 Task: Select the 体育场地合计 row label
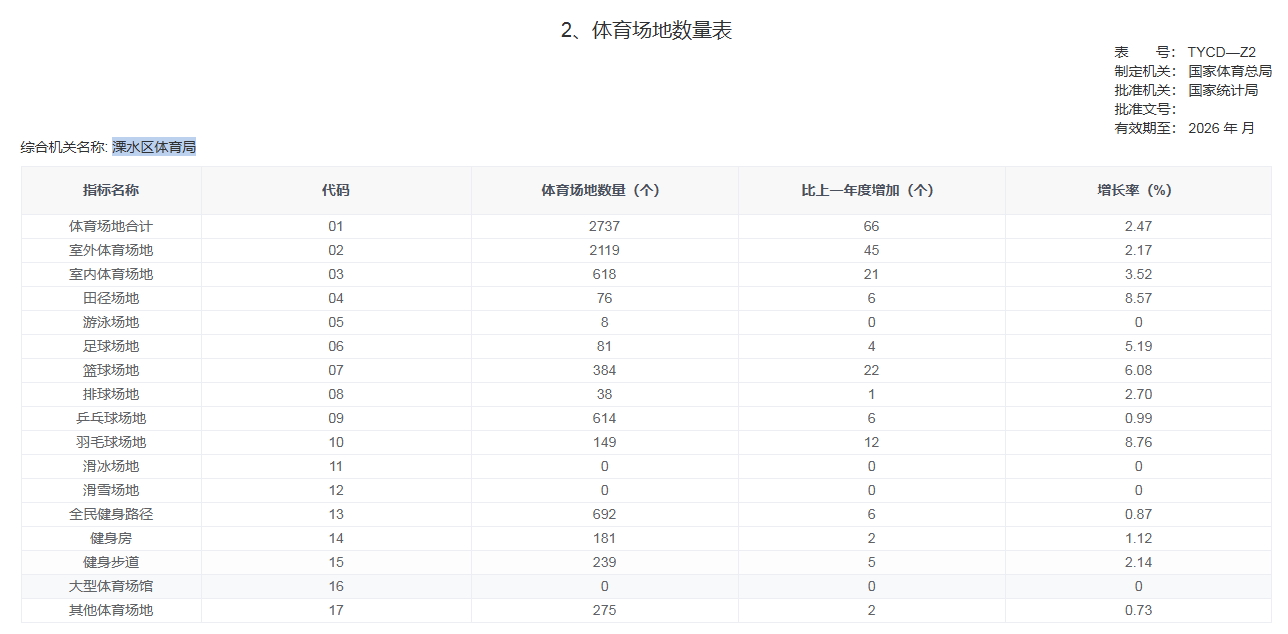click(111, 226)
